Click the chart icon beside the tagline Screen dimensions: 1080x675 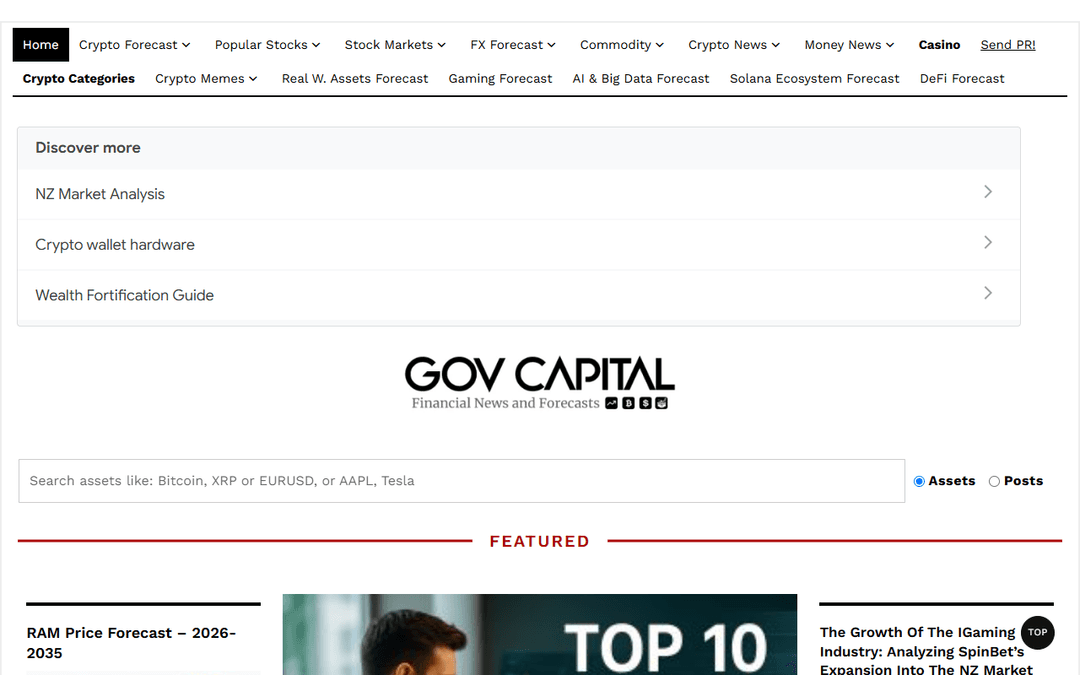[x=612, y=404]
